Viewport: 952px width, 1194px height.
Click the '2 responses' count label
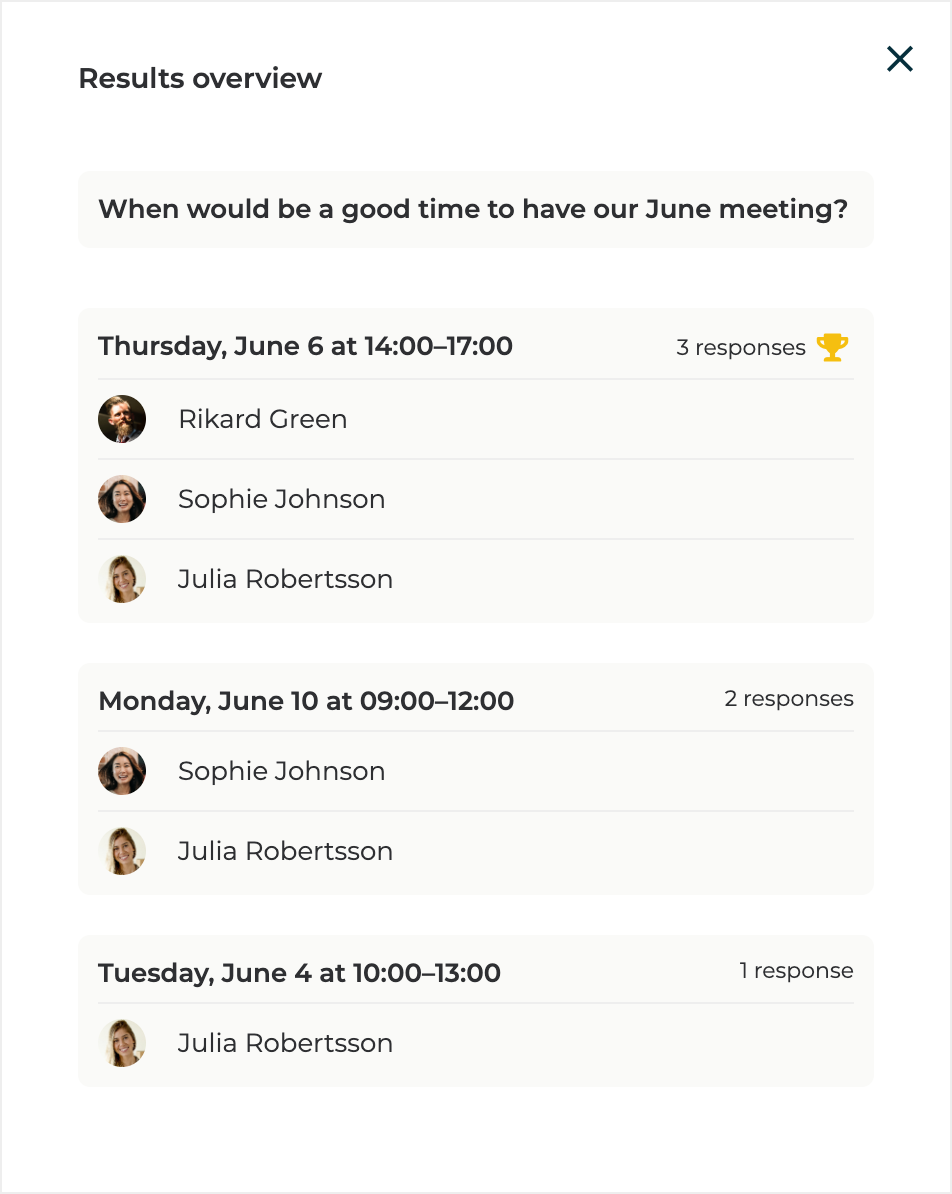(x=788, y=699)
